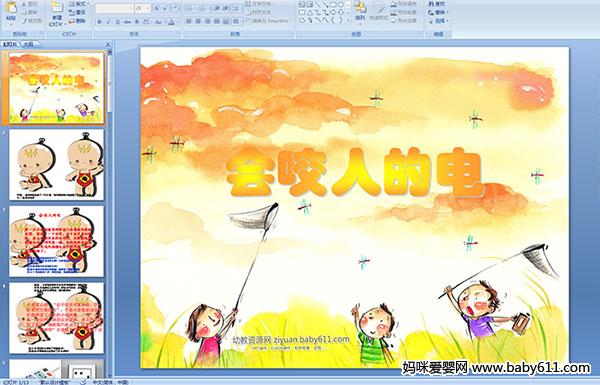Screen dimensions: 600x385
Task: Toggle Bold text formatting
Action: pos(99,22)
